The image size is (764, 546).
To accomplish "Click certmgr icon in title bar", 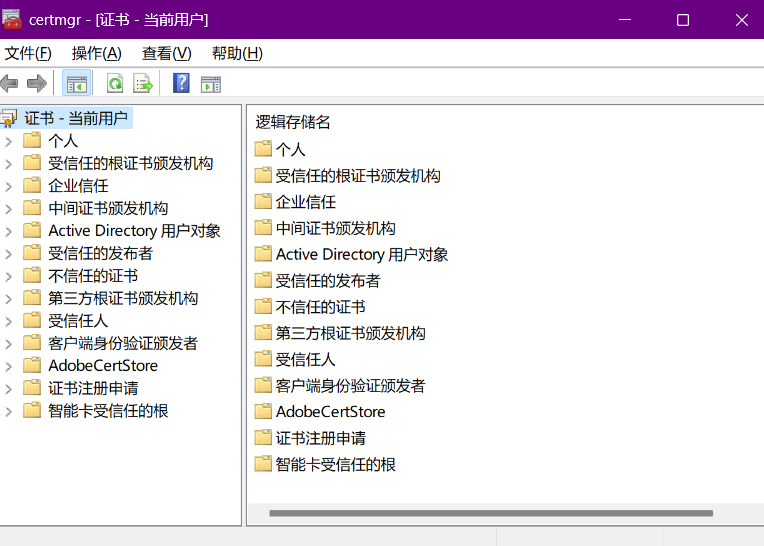I will (x=13, y=20).
